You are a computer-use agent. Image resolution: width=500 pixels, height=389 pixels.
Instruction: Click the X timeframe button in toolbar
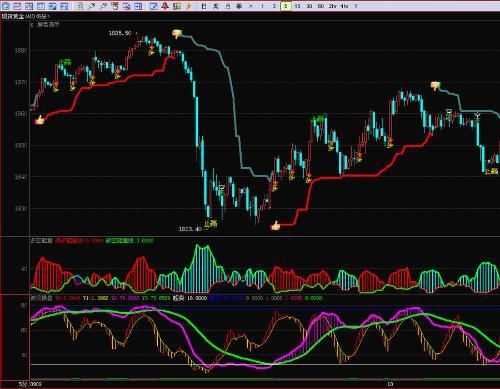click(x=251, y=6)
